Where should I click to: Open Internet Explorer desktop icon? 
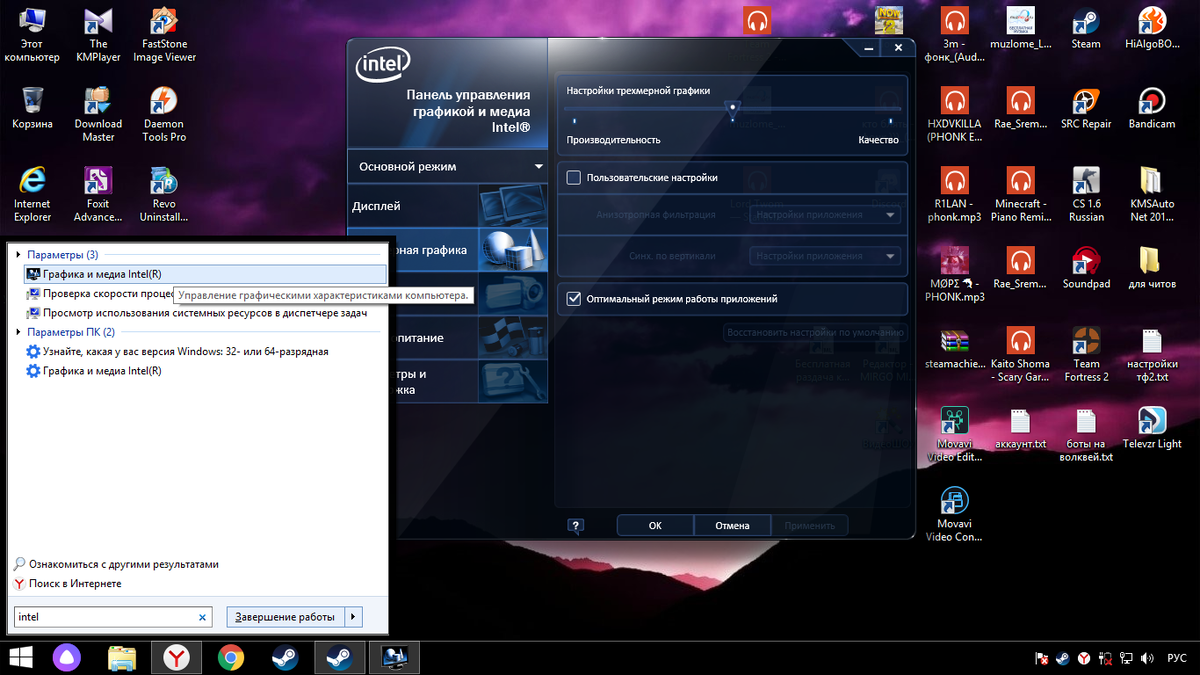coord(32,194)
